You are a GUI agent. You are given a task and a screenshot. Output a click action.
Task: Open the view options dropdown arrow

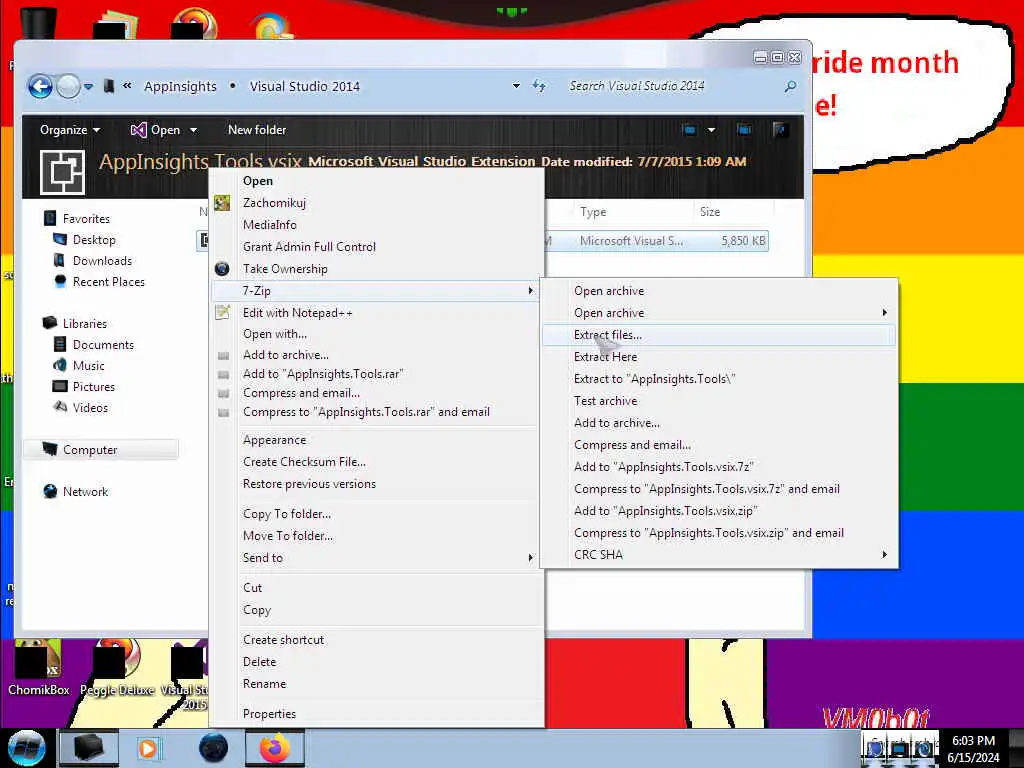point(711,130)
